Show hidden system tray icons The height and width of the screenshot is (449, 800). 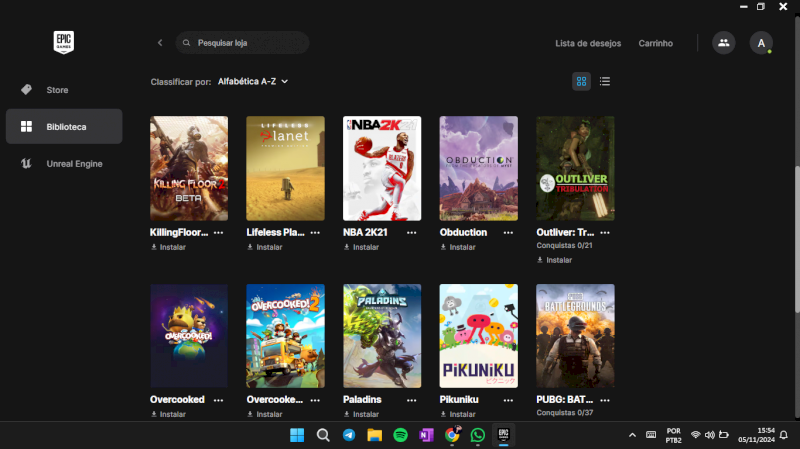pos(632,435)
